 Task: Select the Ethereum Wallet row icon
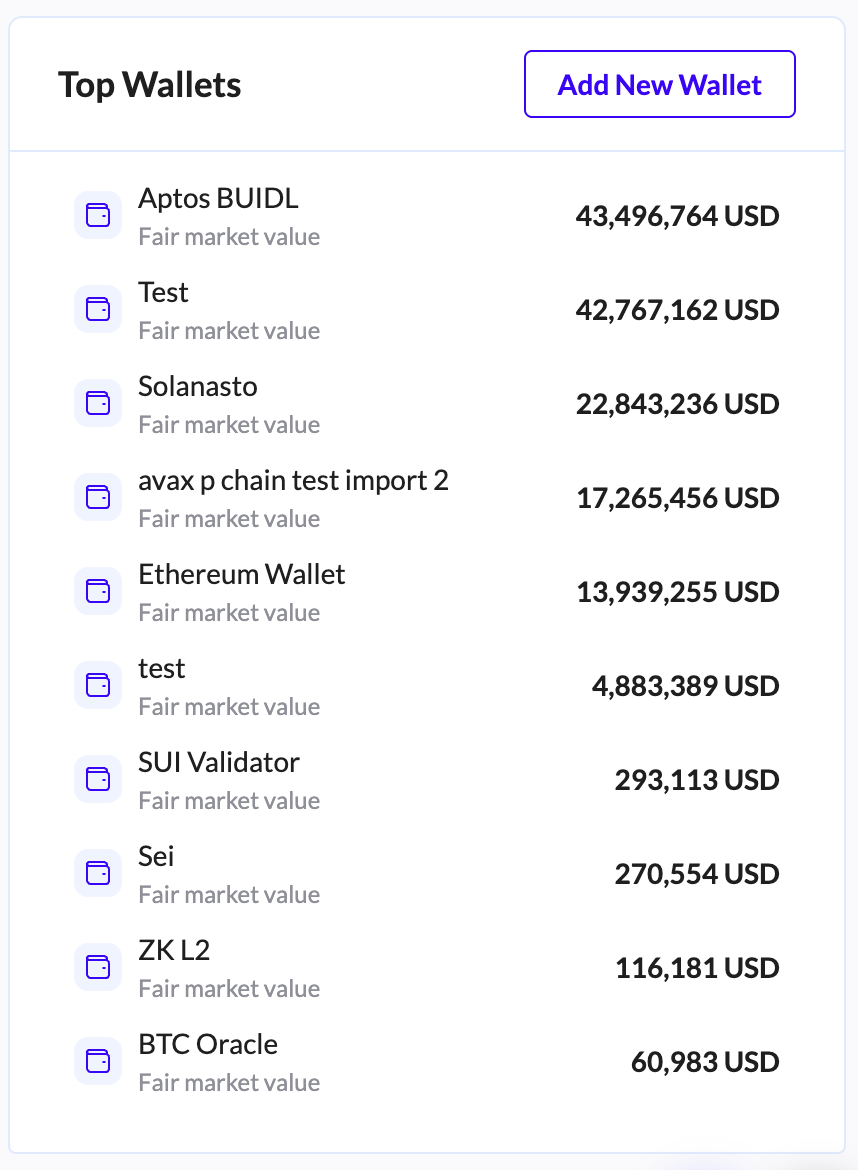pyautogui.click(x=98, y=592)
